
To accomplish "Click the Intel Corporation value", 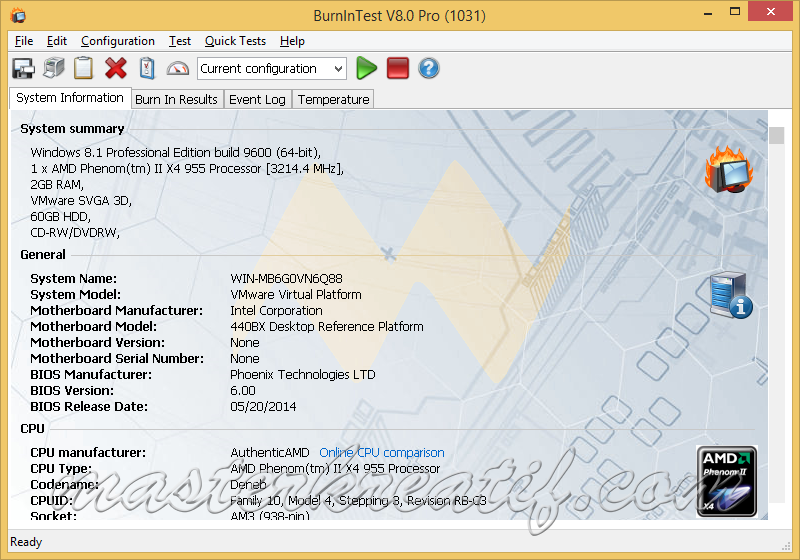I will 276,311.
